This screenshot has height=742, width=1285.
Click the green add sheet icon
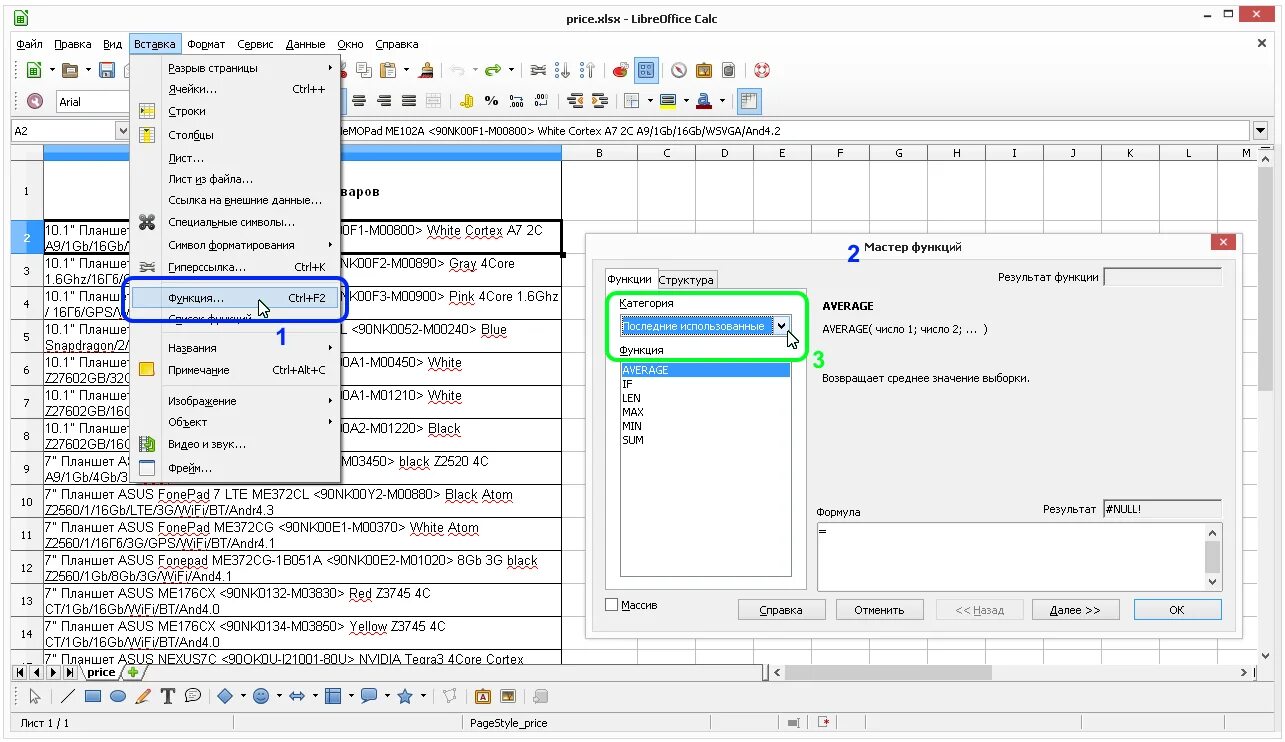click(133, 673)
